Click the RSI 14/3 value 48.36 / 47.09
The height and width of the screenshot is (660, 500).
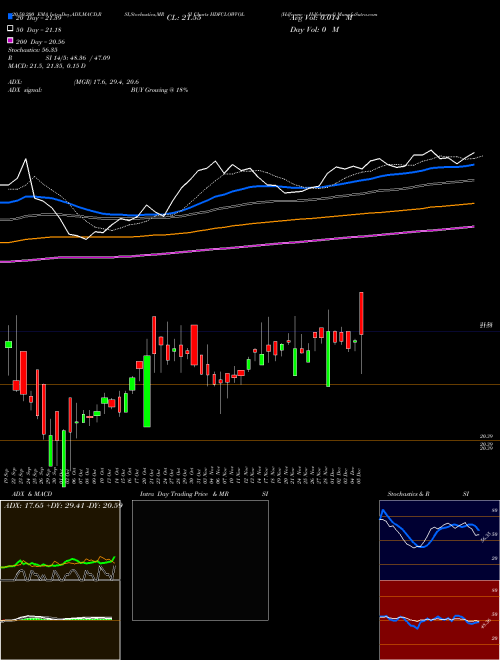(78, 58)
